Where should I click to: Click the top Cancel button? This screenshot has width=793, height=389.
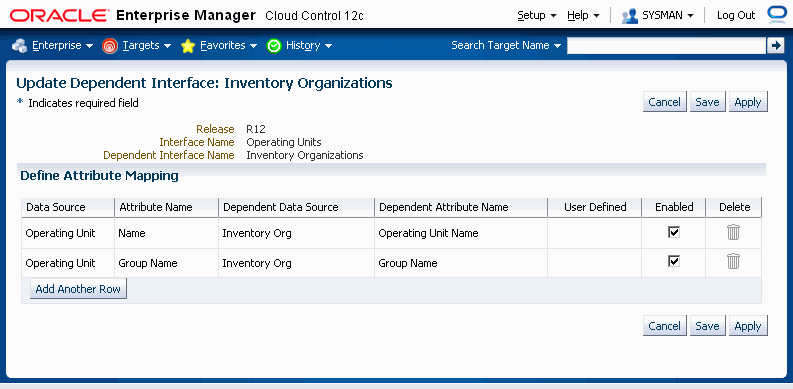click(x=665, y=102)
